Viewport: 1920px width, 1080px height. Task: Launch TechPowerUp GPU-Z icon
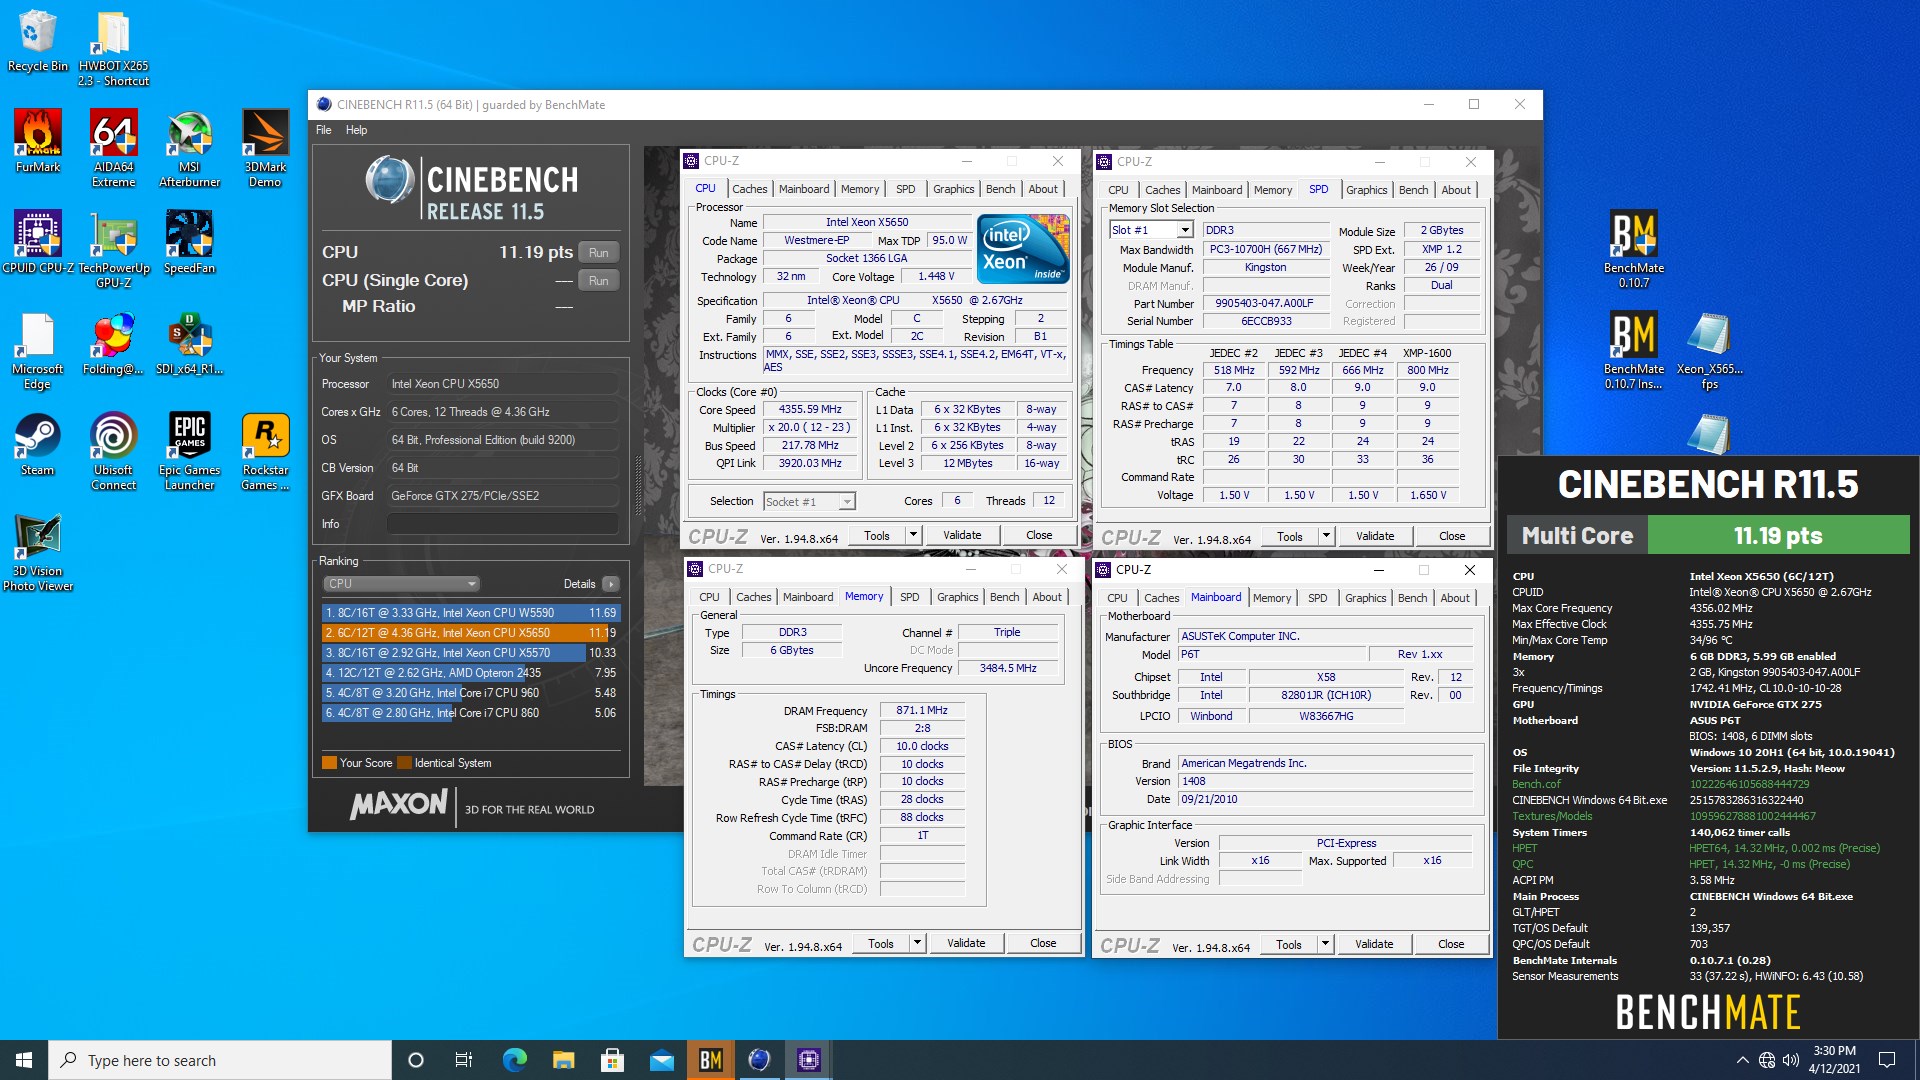click(113, 249)
